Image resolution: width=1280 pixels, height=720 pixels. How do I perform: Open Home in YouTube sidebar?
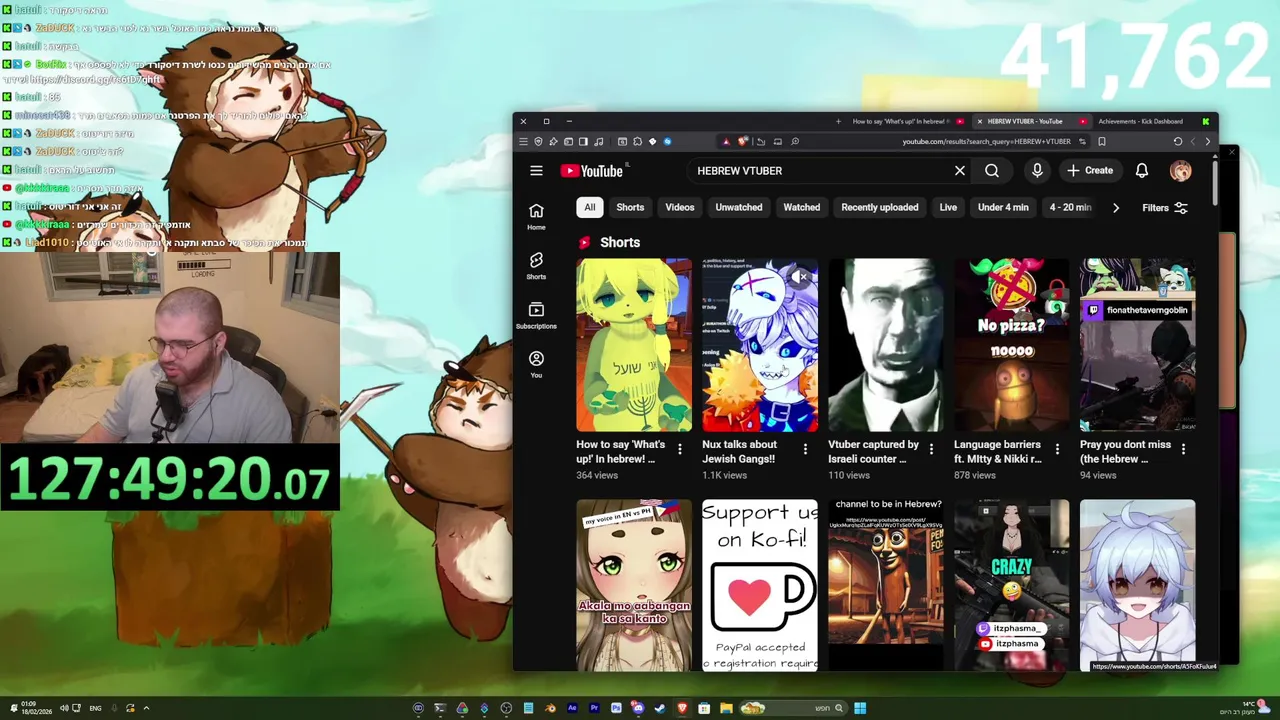[536, 216]
